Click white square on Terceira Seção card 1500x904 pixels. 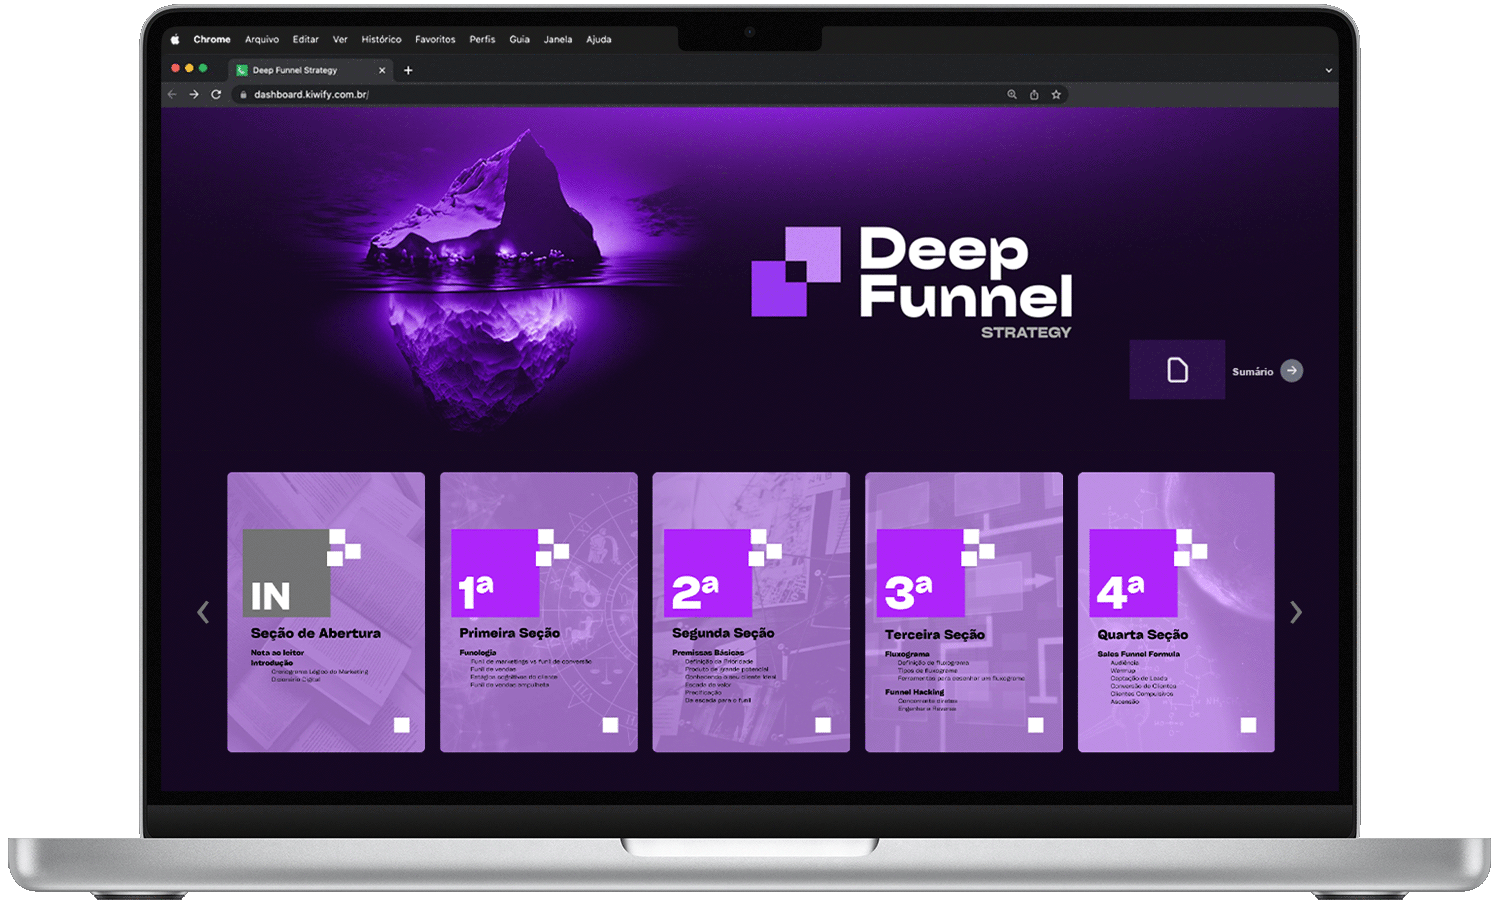pos(1036,725)
